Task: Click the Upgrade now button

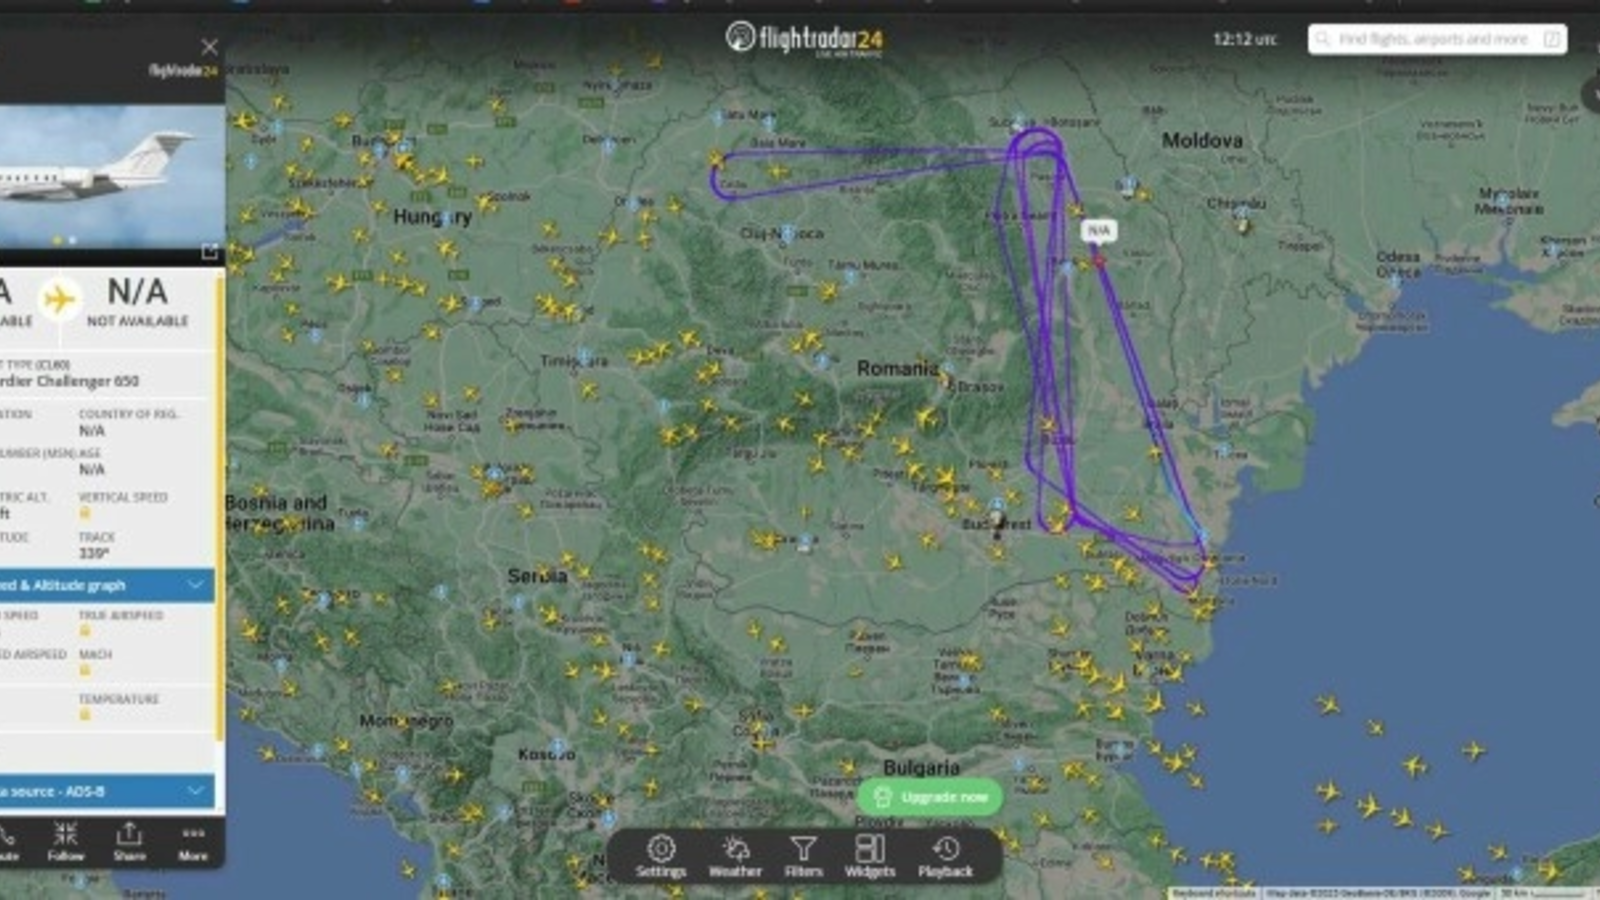Action: point(930,797)
